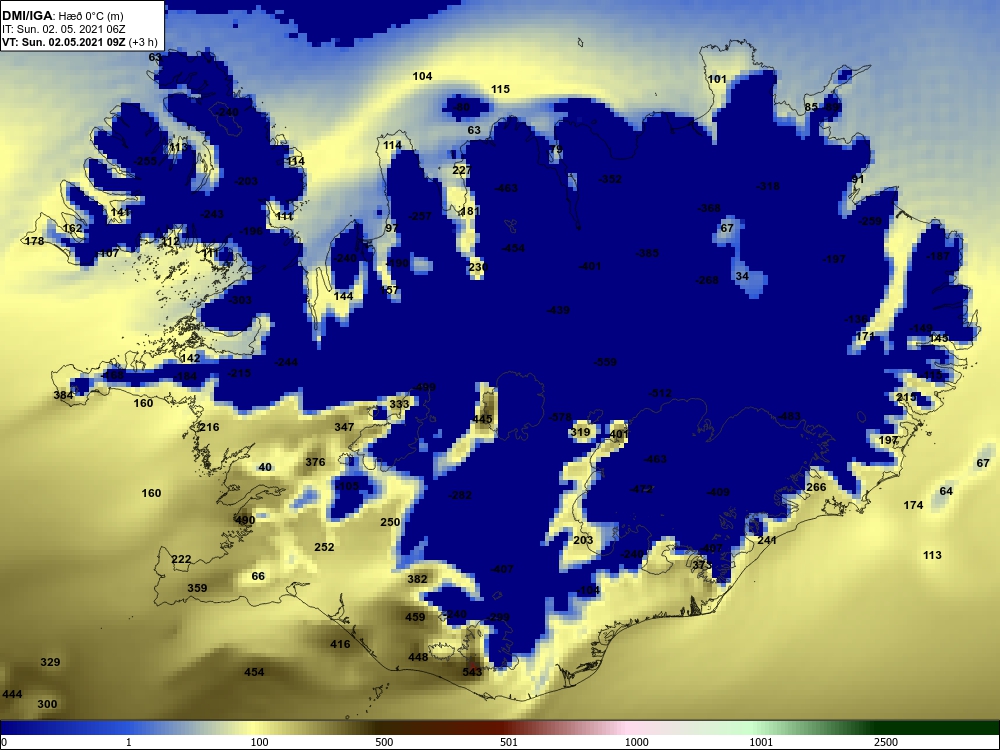Click the map value '227'
The image size is (1000, 750).
coord(462,170)
